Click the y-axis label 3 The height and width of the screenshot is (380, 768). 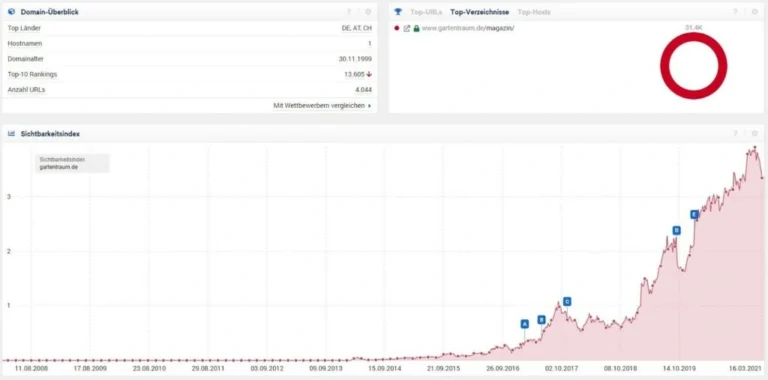[x=9, y=196]
